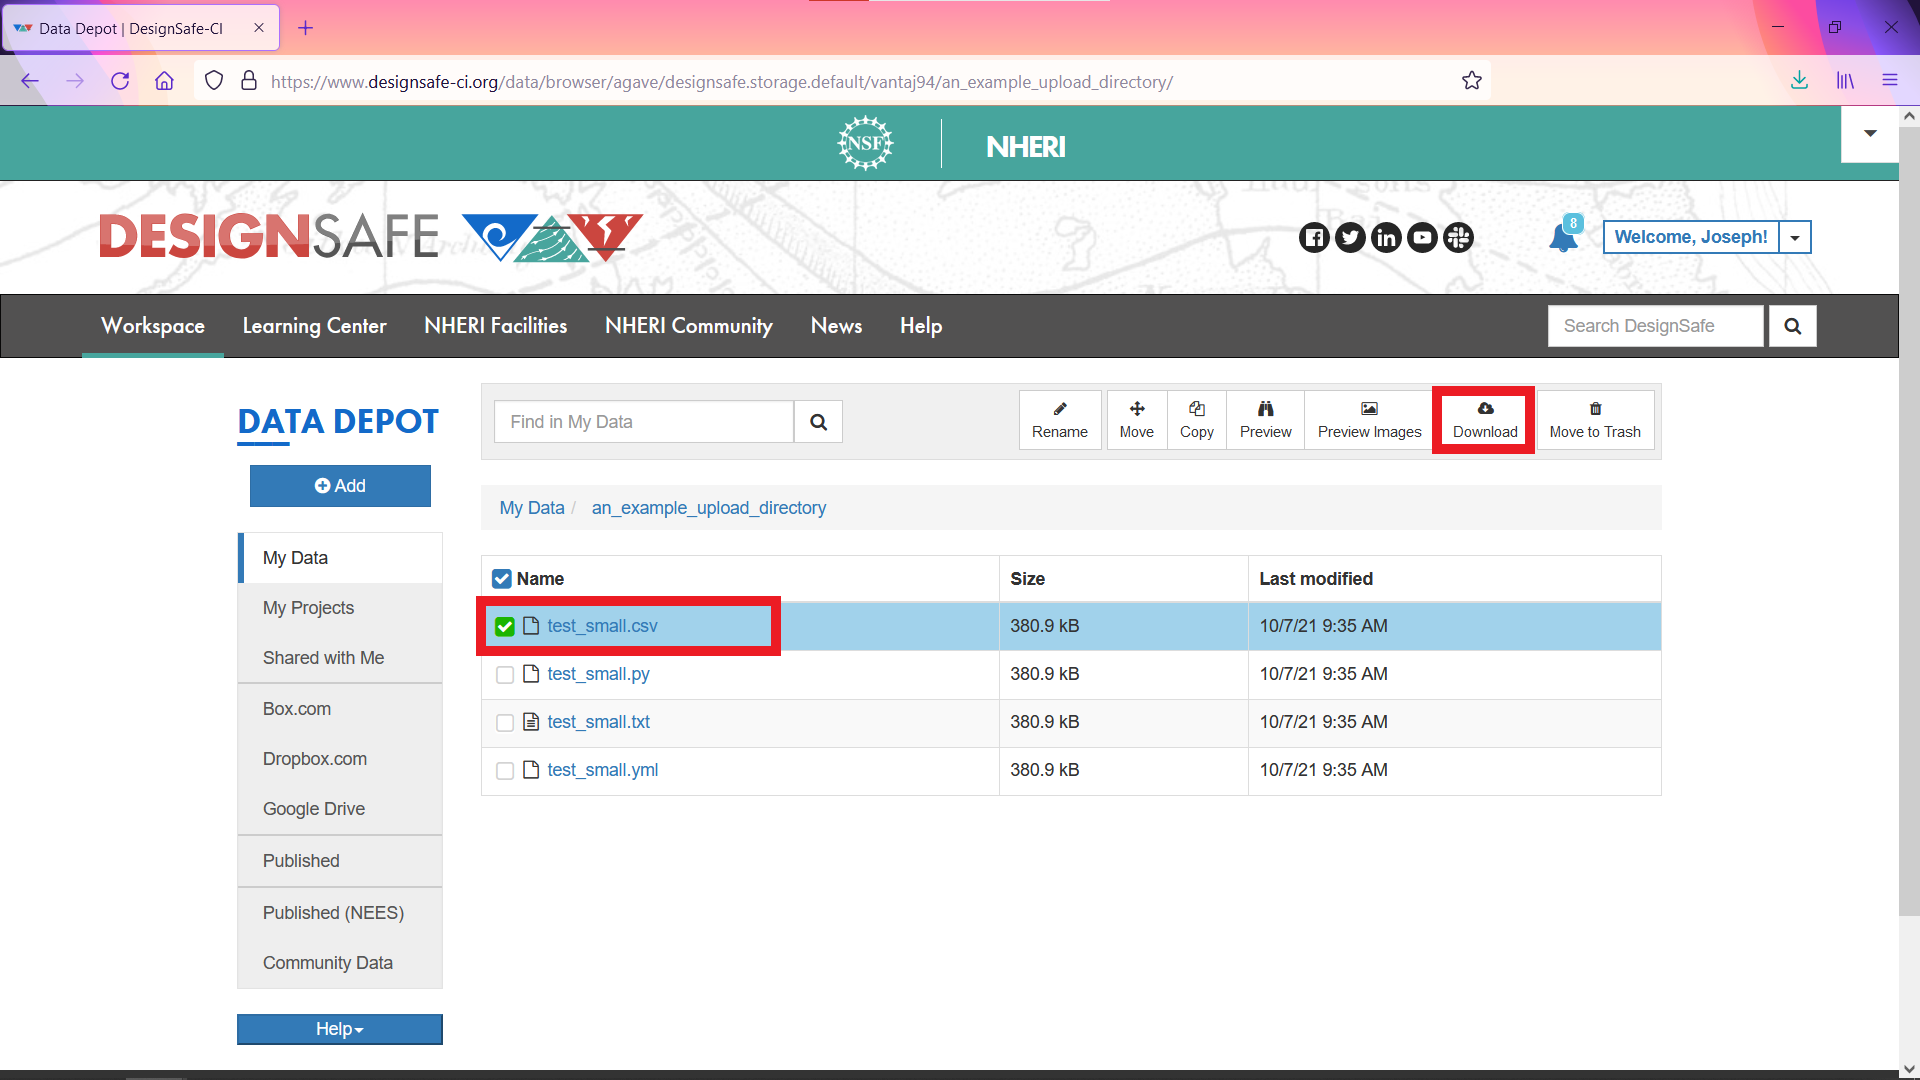Click the Download cloud icon
This screenshot has height=1080, width=1920.
[1483, 419]
